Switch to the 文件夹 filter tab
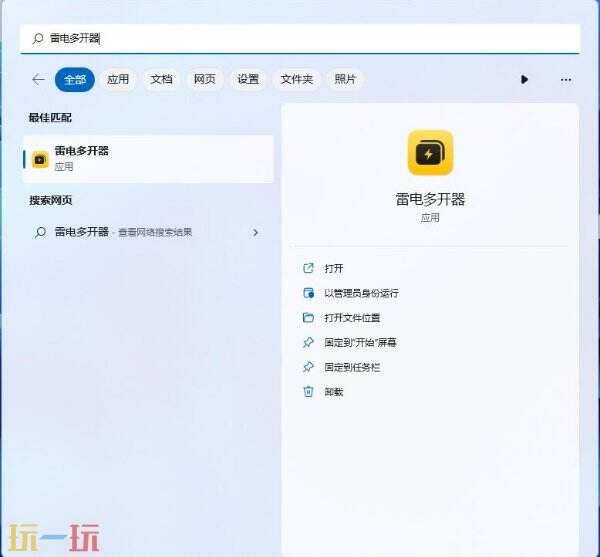 [x=297, y=79]
